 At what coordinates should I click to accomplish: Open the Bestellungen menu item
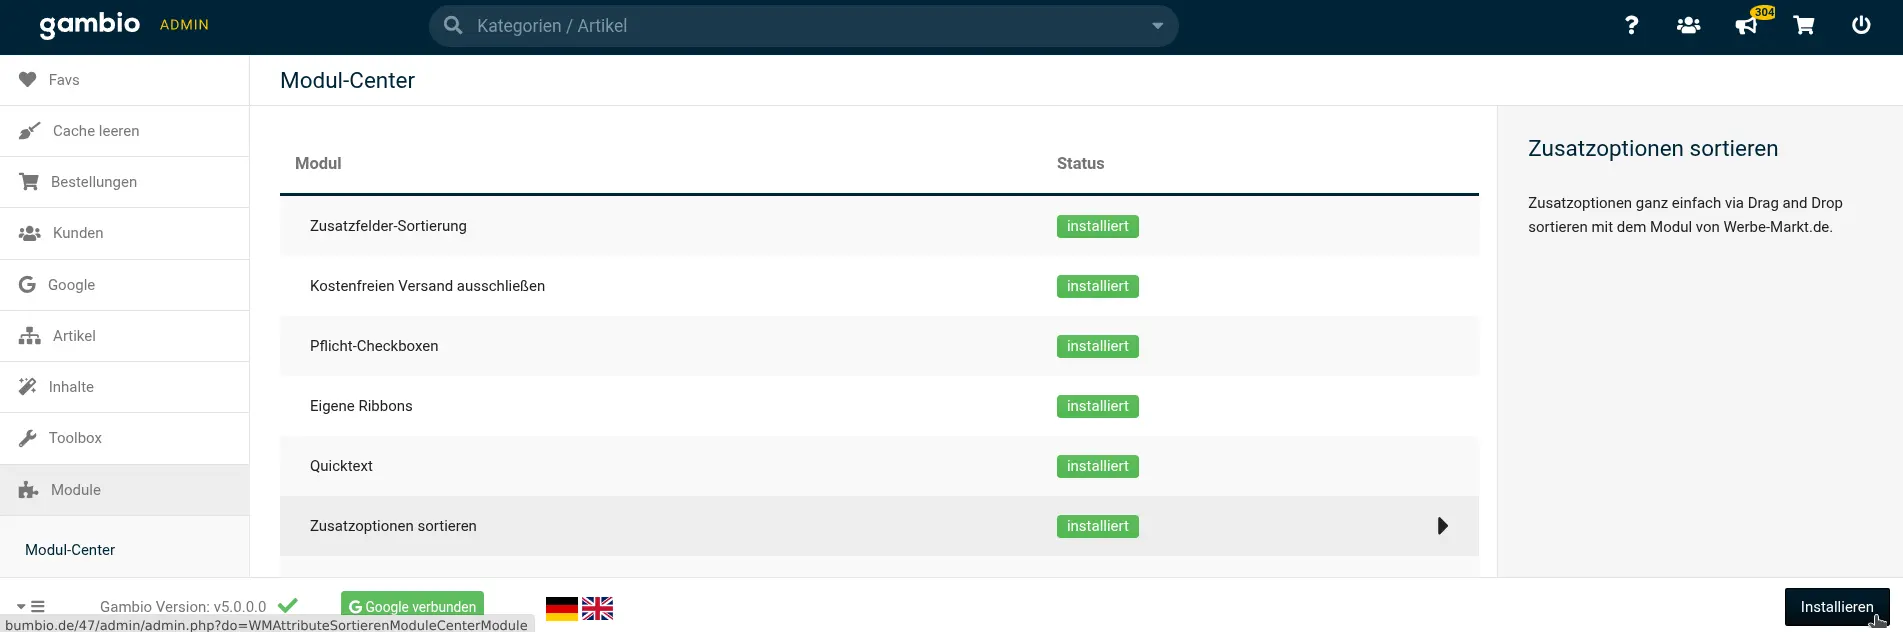point(94,182)
